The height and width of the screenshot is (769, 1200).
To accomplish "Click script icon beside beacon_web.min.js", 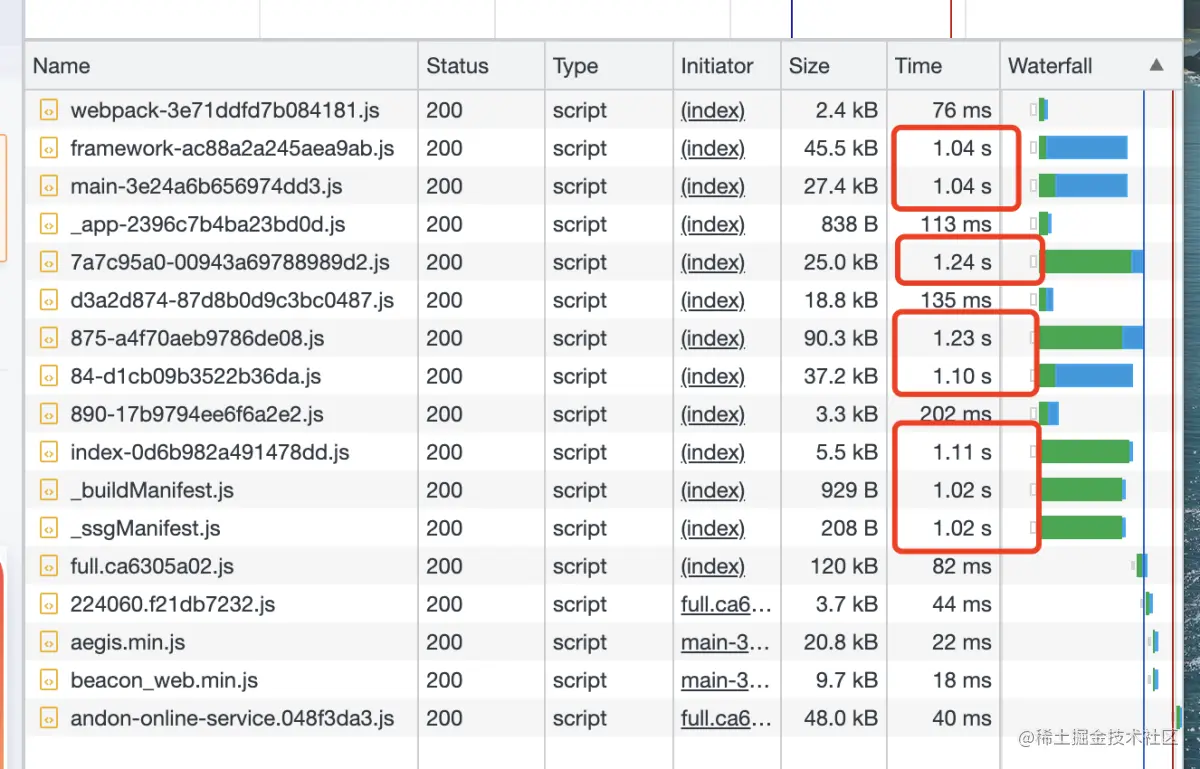I will pos(48,680).
